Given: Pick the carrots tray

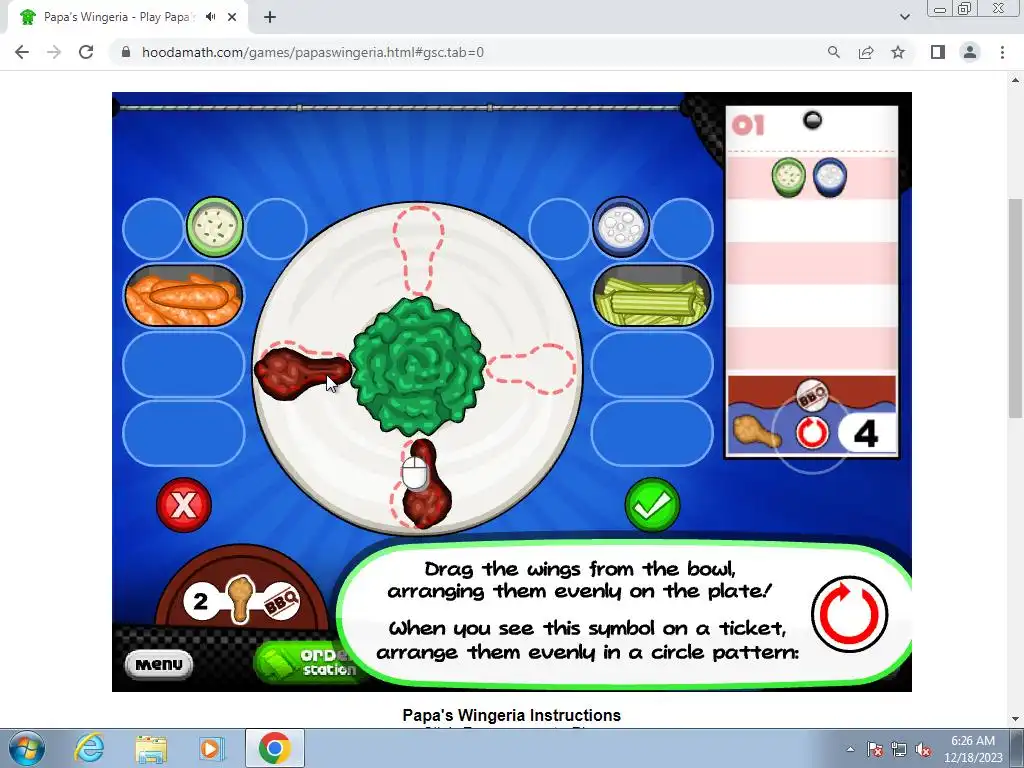Looking at the screenshot, I should click(x=184, y=296).
